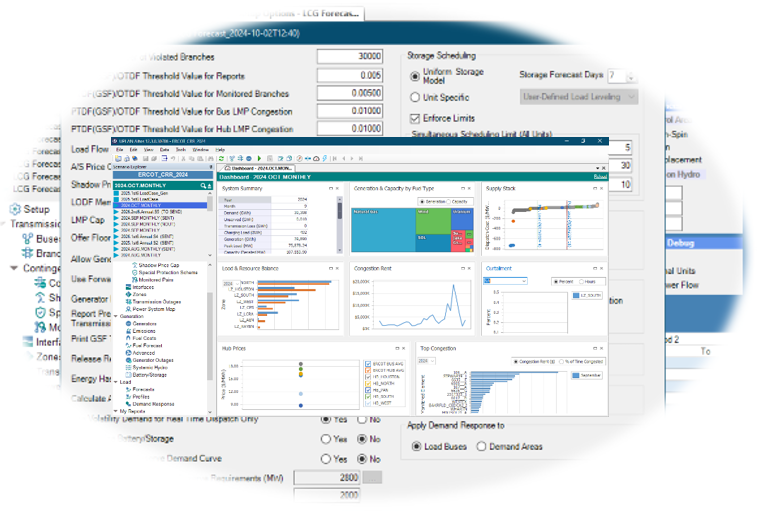Image resolution: width=764 pixels, height=515 pixels.
Task: Select Capacity radio in fuel type panel
Action: (449, 201)
